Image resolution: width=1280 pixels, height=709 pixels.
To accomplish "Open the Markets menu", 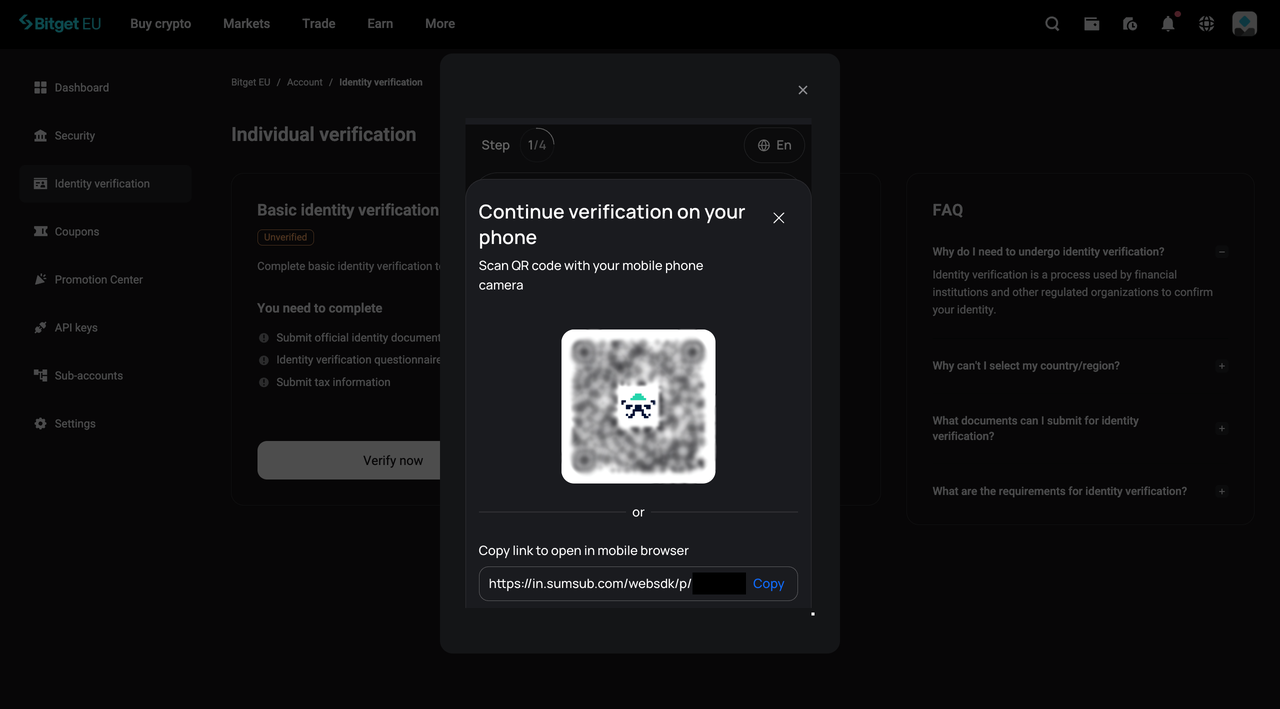I will coord(246,24).
